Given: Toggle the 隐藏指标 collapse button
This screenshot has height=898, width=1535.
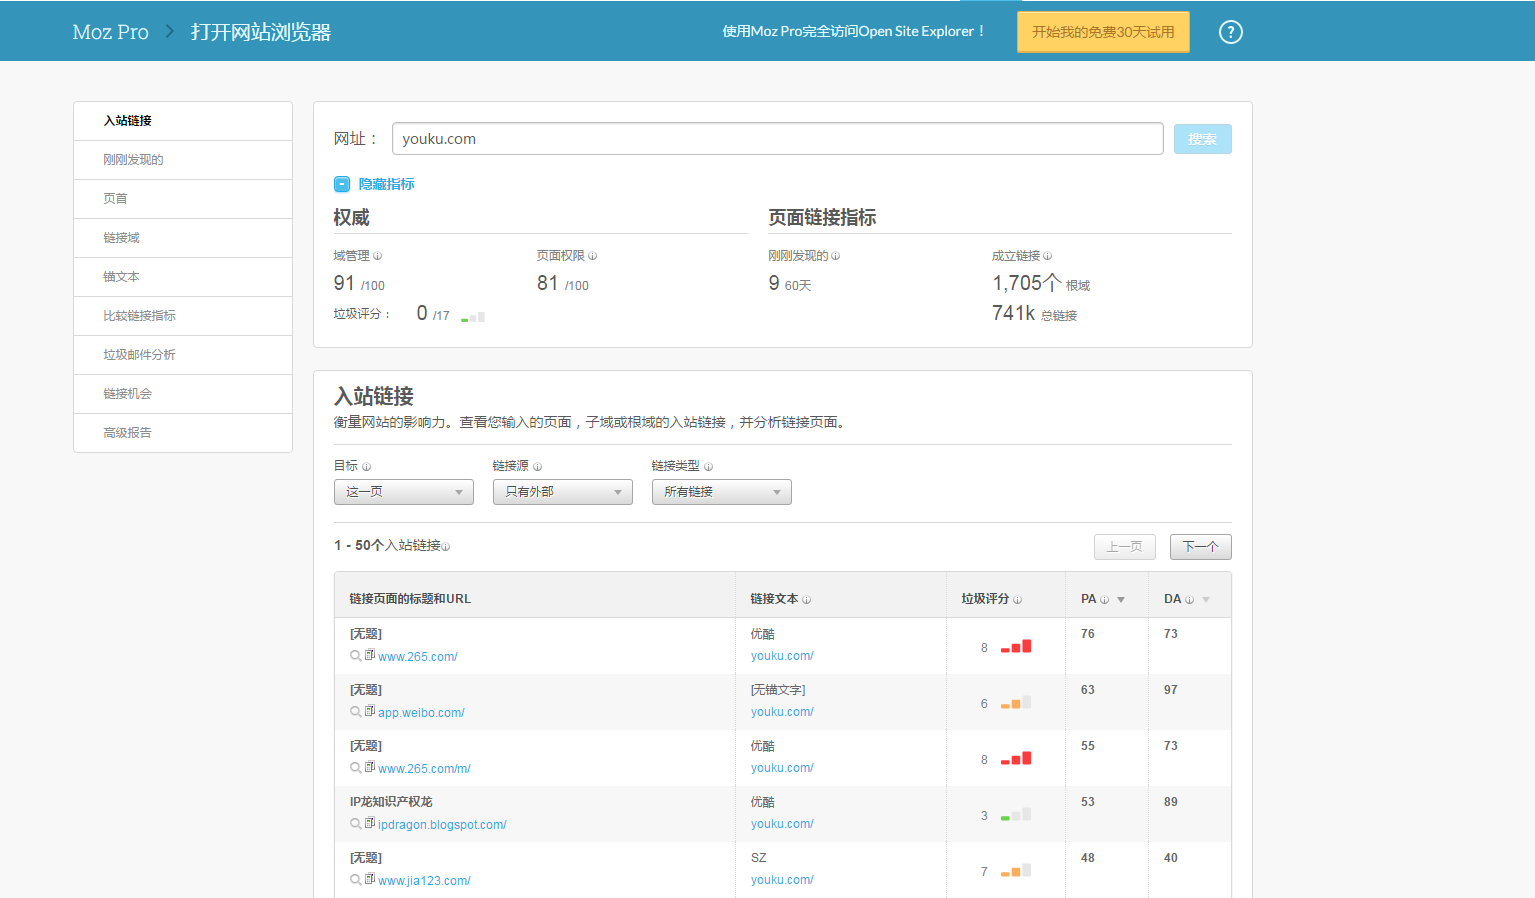Looking at the screenshot, I should (342, 184).
